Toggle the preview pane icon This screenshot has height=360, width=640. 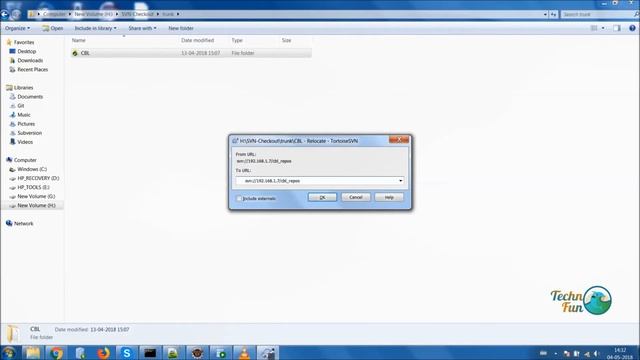click(617, 28)
